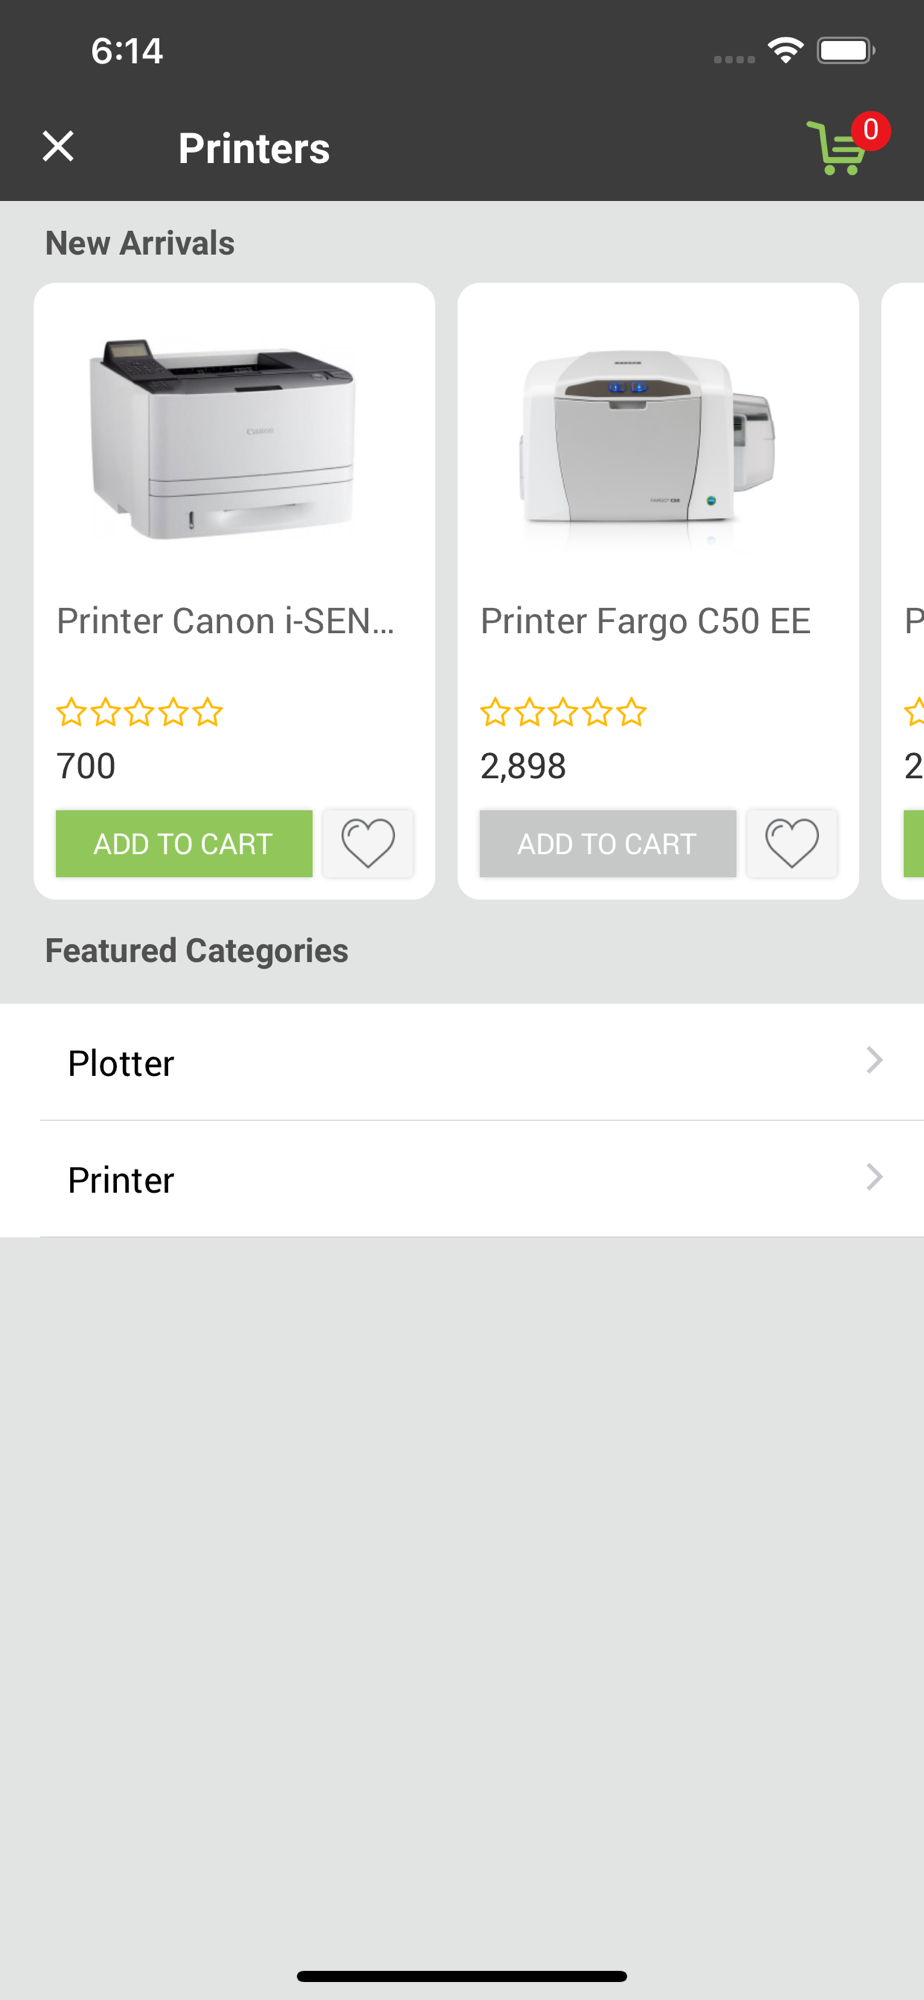
Task: Tap the red cart item count badge
Action: [871, 130]
